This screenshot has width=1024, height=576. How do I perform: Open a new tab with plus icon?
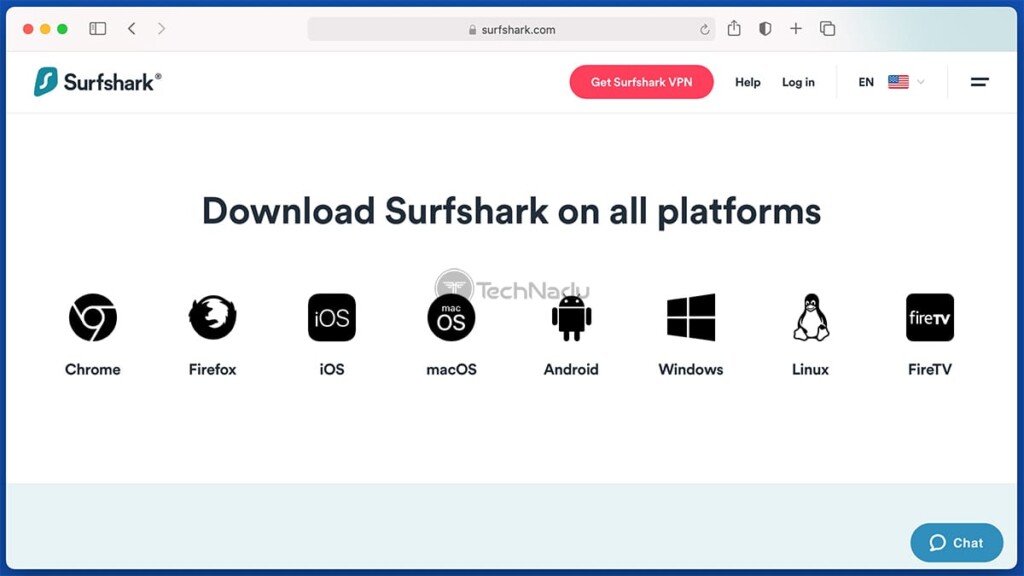pyautogui.click(x=795, y=29)
